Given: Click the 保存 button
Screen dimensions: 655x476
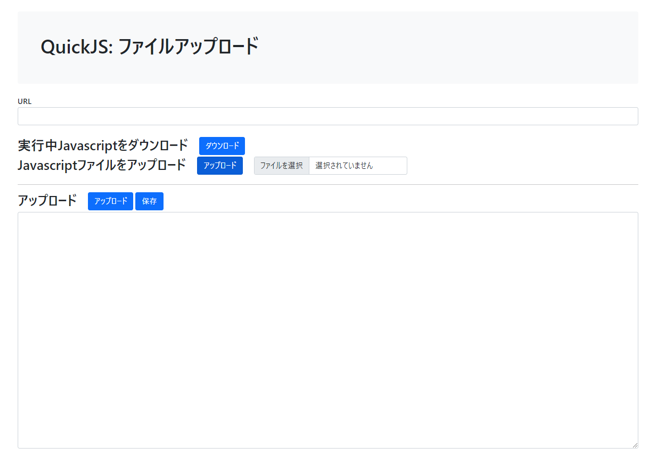Looking at the screenshot, I should tap(149, 201).
